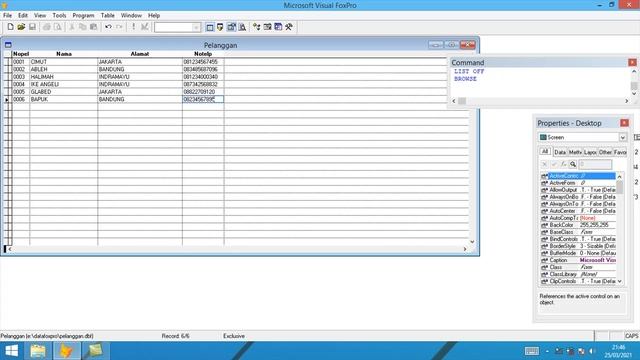This screenshot has width=640, height=360.
Task: Open the Table menu
Action: pyautogui.click(x=108, y=16)
